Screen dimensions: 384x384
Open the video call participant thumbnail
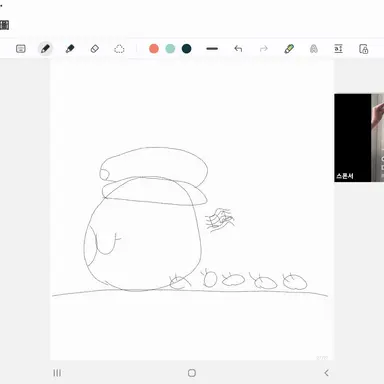point(359,138)
